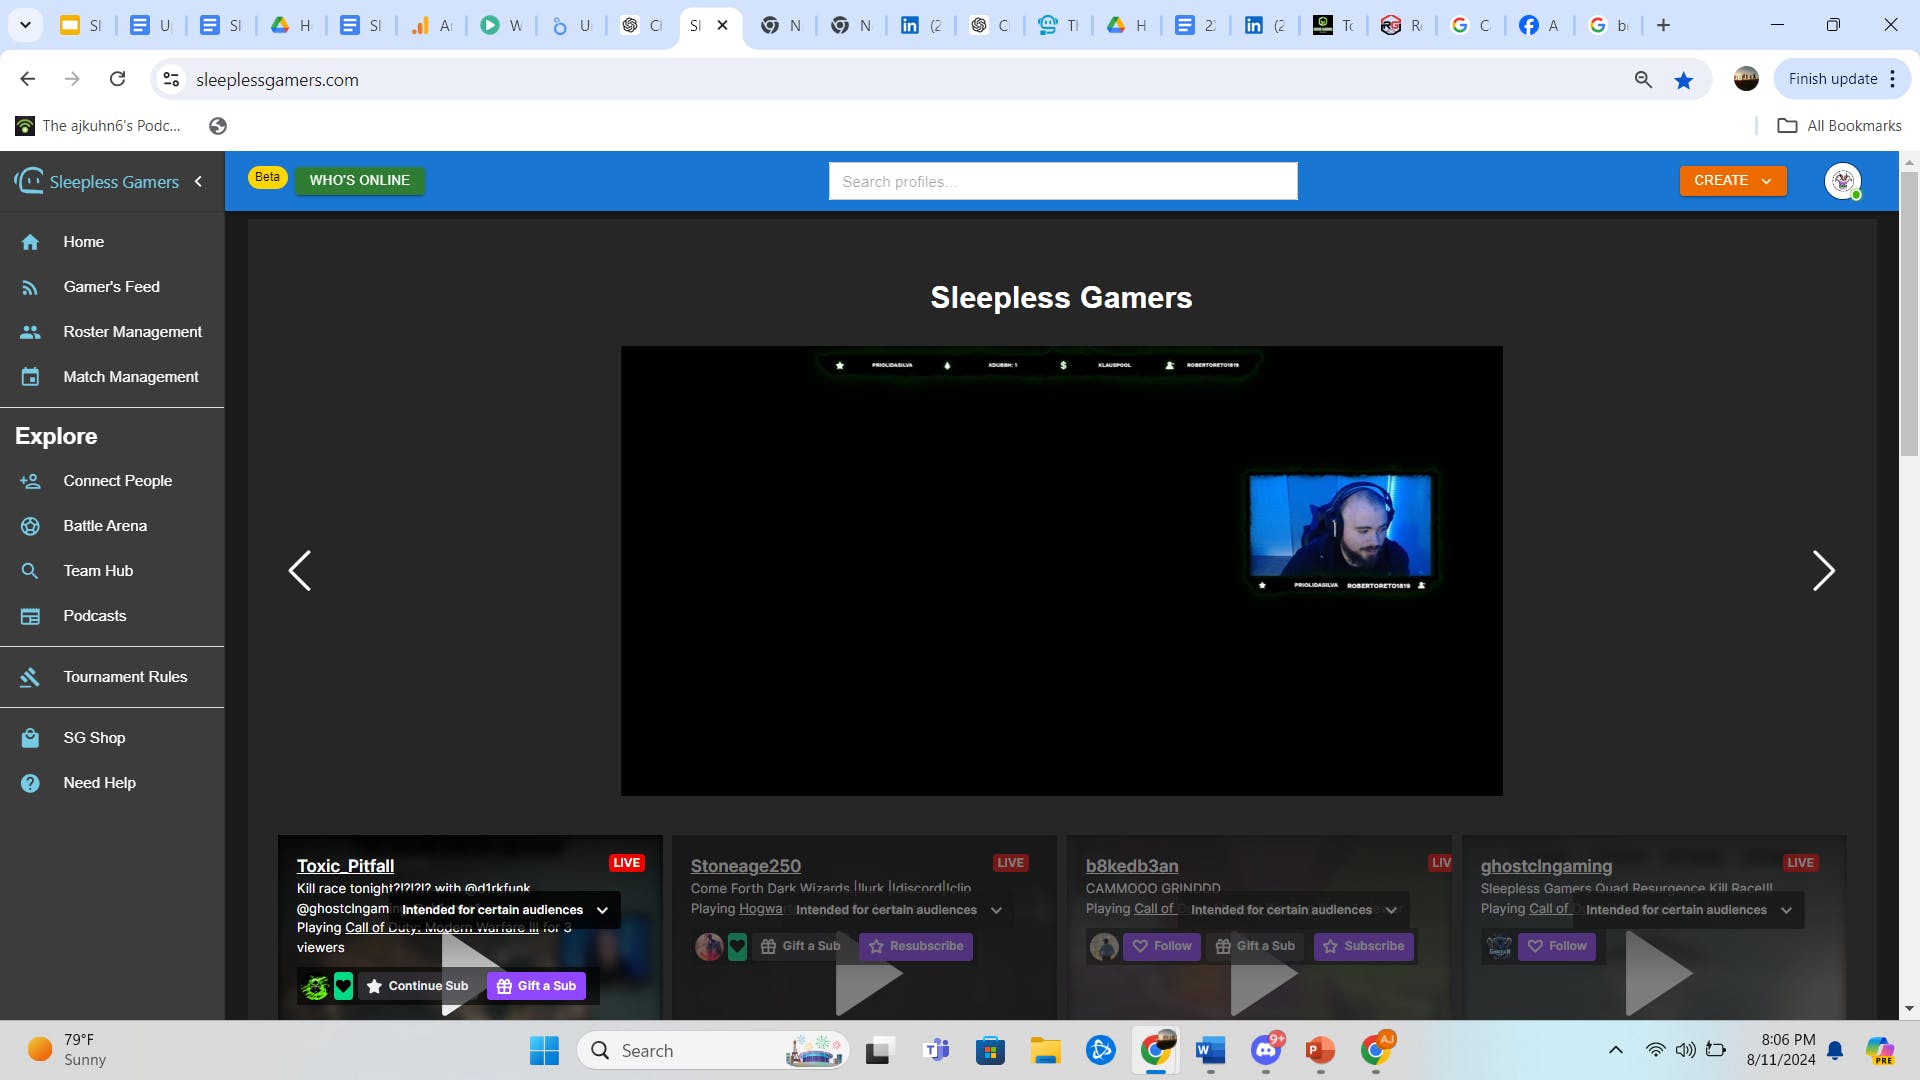Image resolution: width=1920 pixels, height=1080 pixels.
Task: Open the Stoneage250 profile link
Action: pos(745,866)
